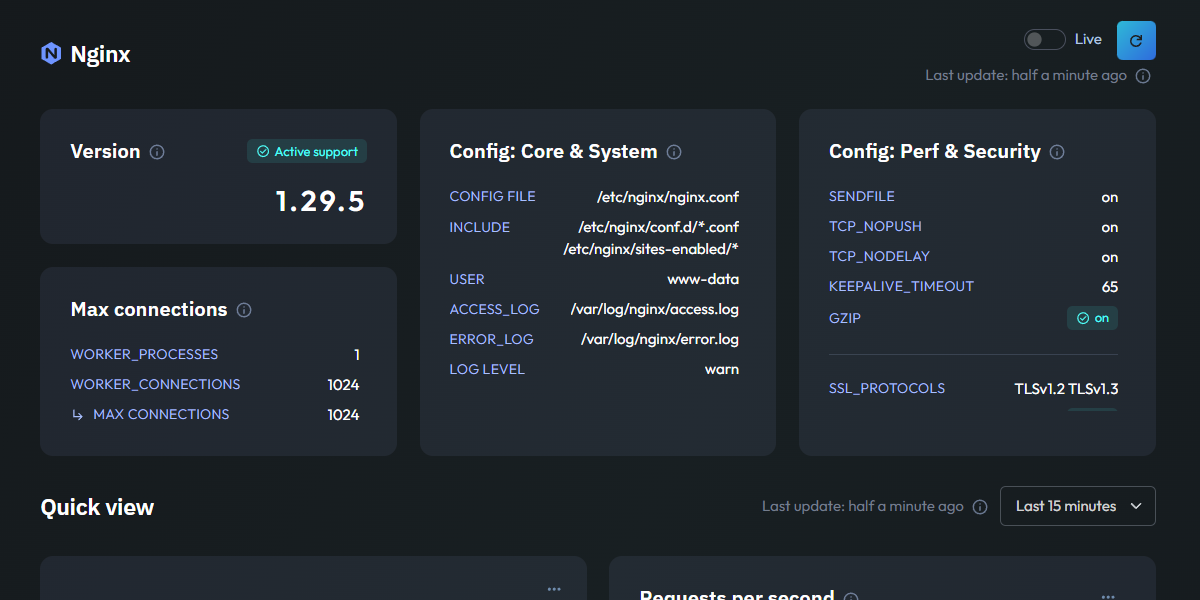
Task: Click the blue refresh button
Action: pyautogui.click(x=1136, y=40)
